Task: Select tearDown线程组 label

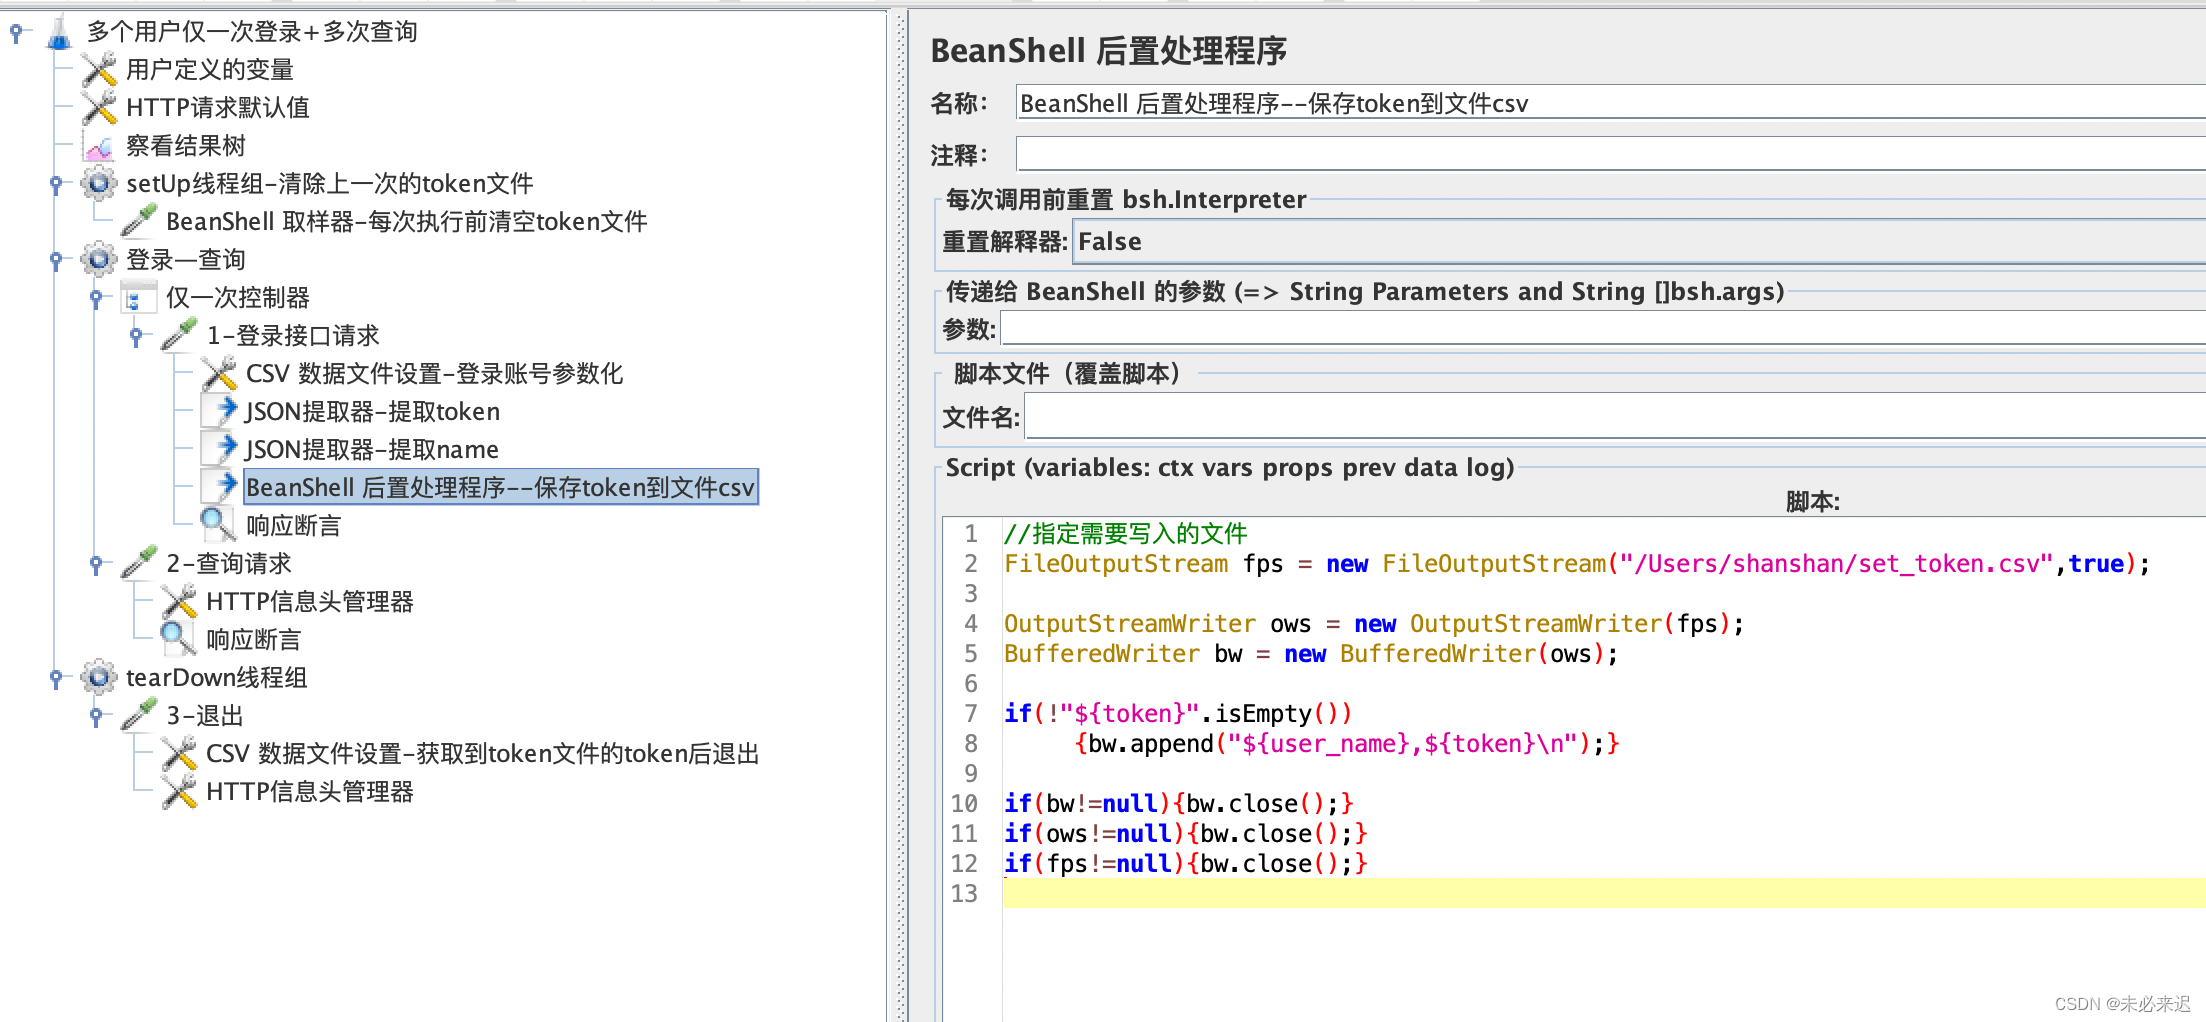Action: click(217, 678)
